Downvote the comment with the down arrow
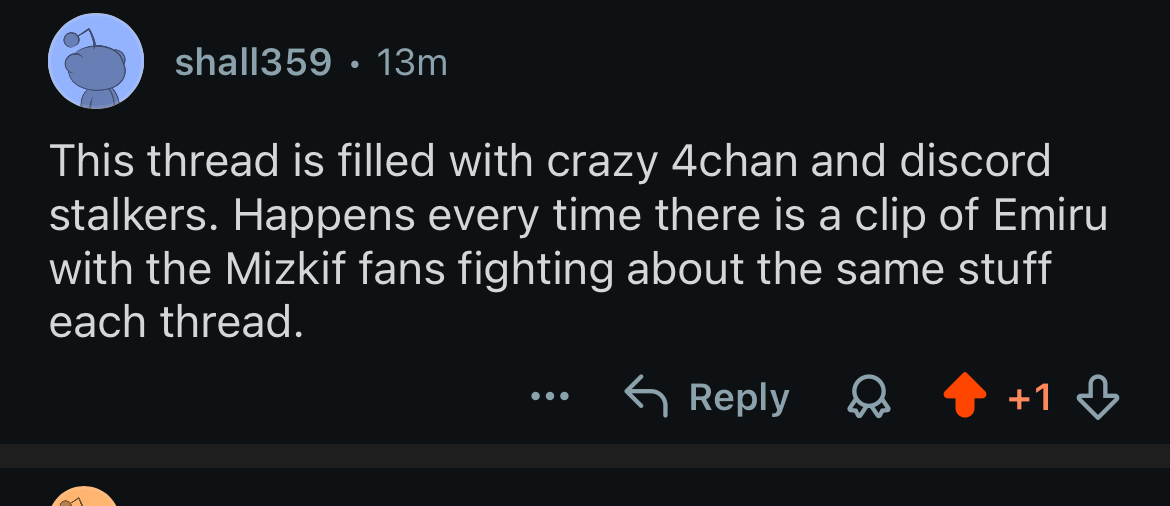The height and width of the screenshot is (506, 1170). pyautogui.click(x=1097, y=398)
